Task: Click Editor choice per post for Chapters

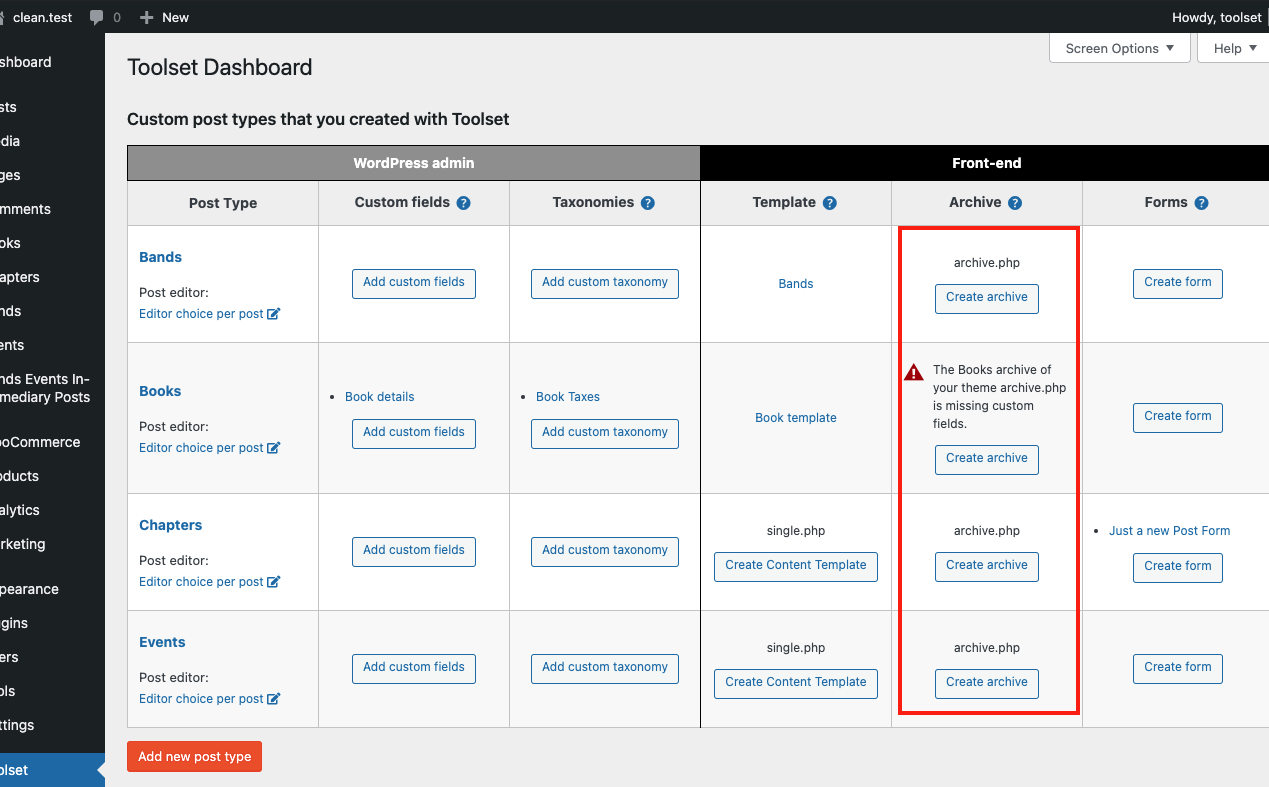Action: (x=201, y=582)
